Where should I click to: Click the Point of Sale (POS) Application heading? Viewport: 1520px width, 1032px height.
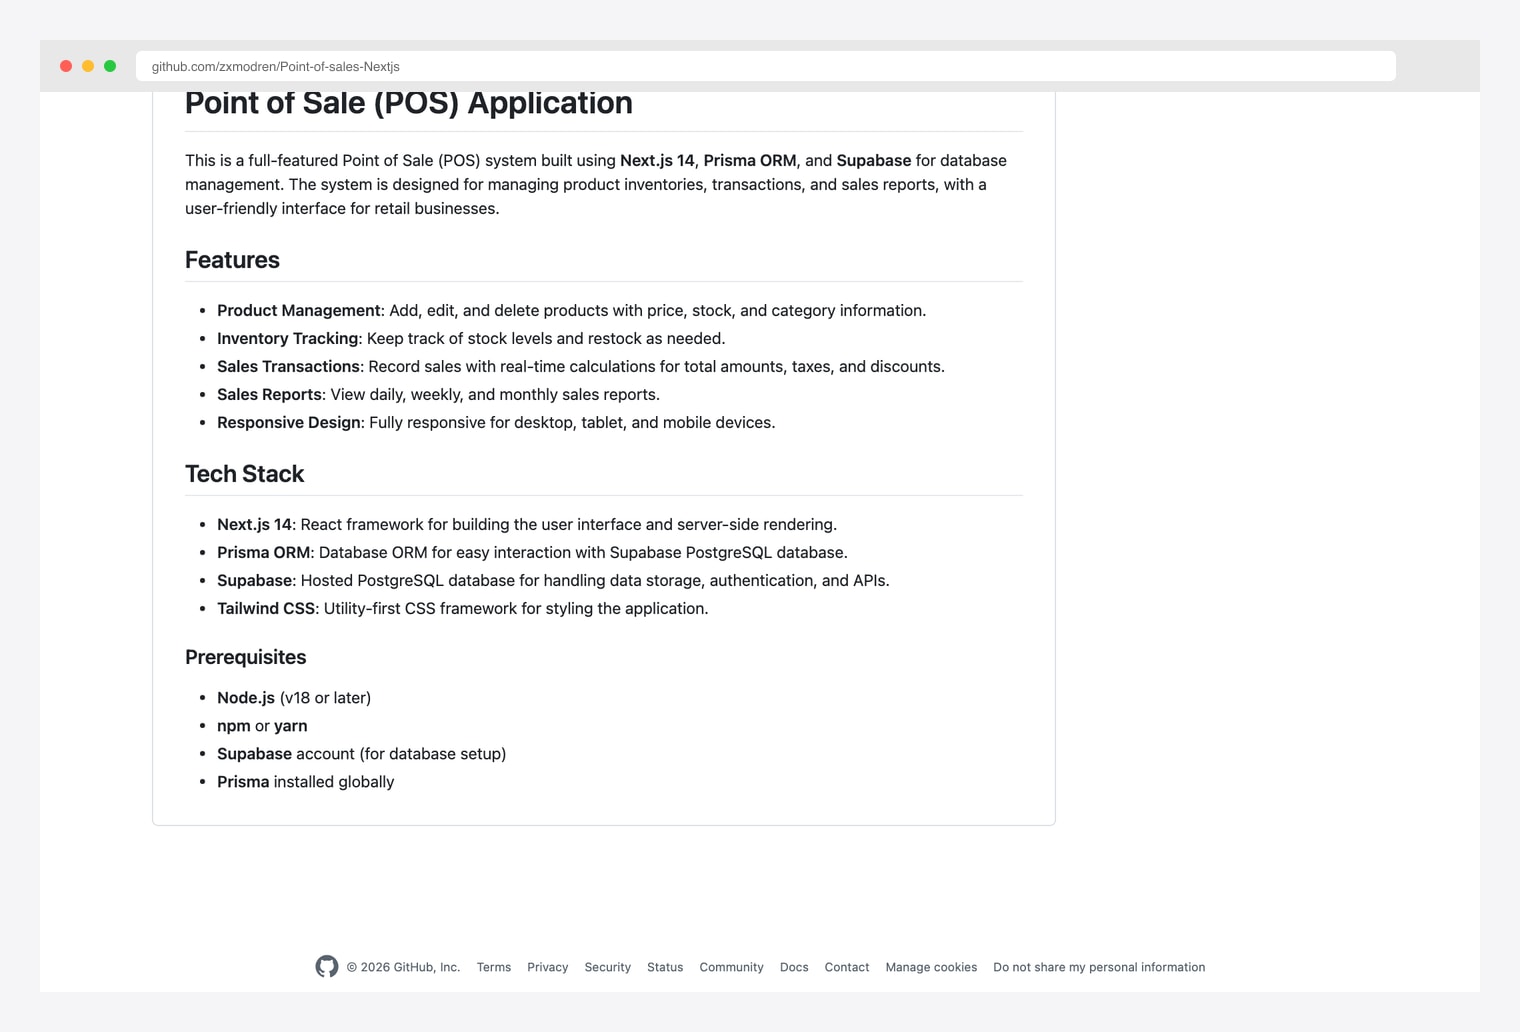[409, 103]
